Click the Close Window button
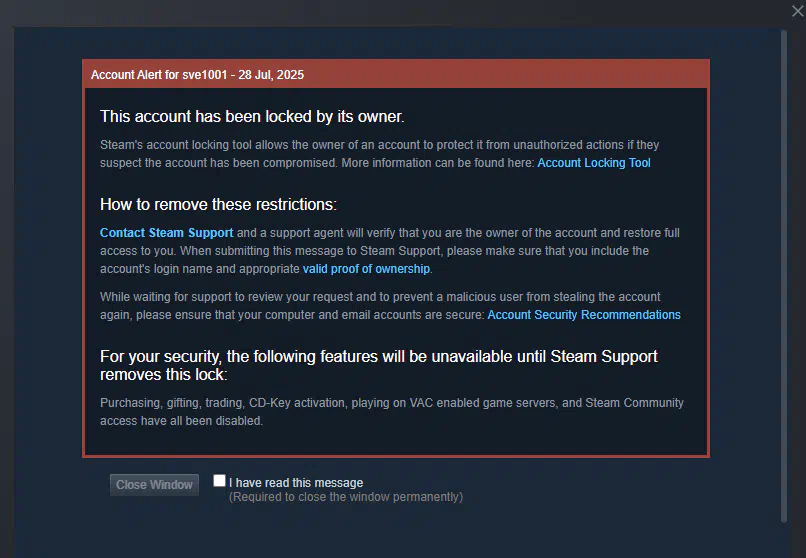806x558 pixels. (x=154, y=485)
